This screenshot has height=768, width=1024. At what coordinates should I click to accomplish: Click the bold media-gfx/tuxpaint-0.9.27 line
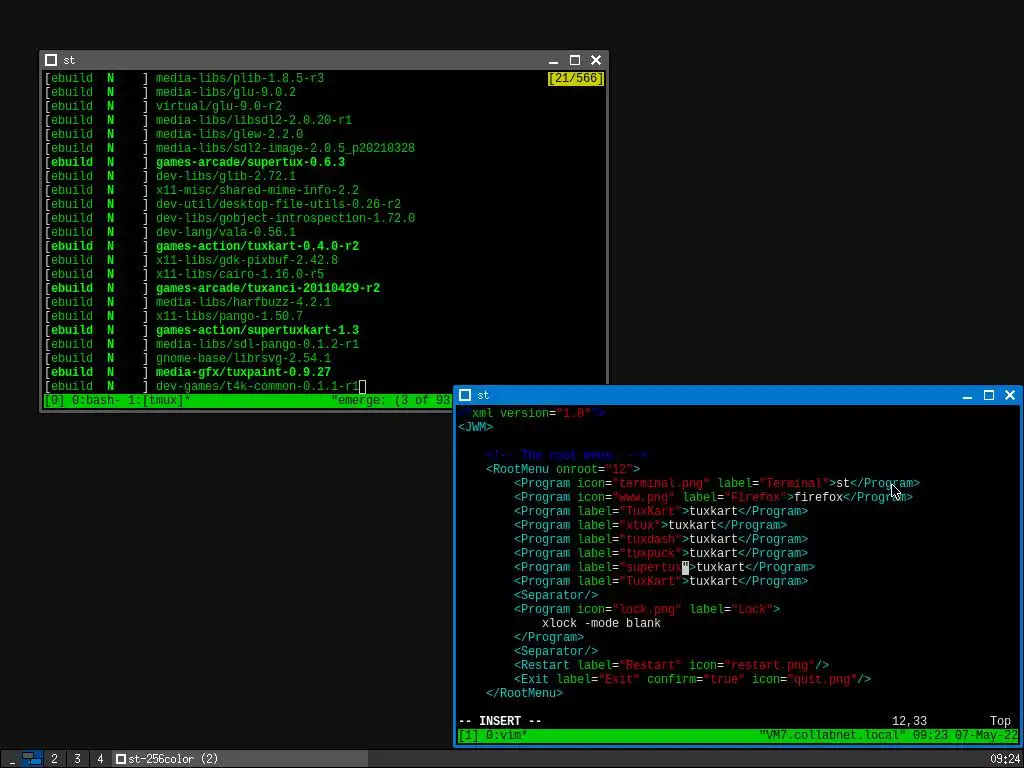click(x=243, y=372)
